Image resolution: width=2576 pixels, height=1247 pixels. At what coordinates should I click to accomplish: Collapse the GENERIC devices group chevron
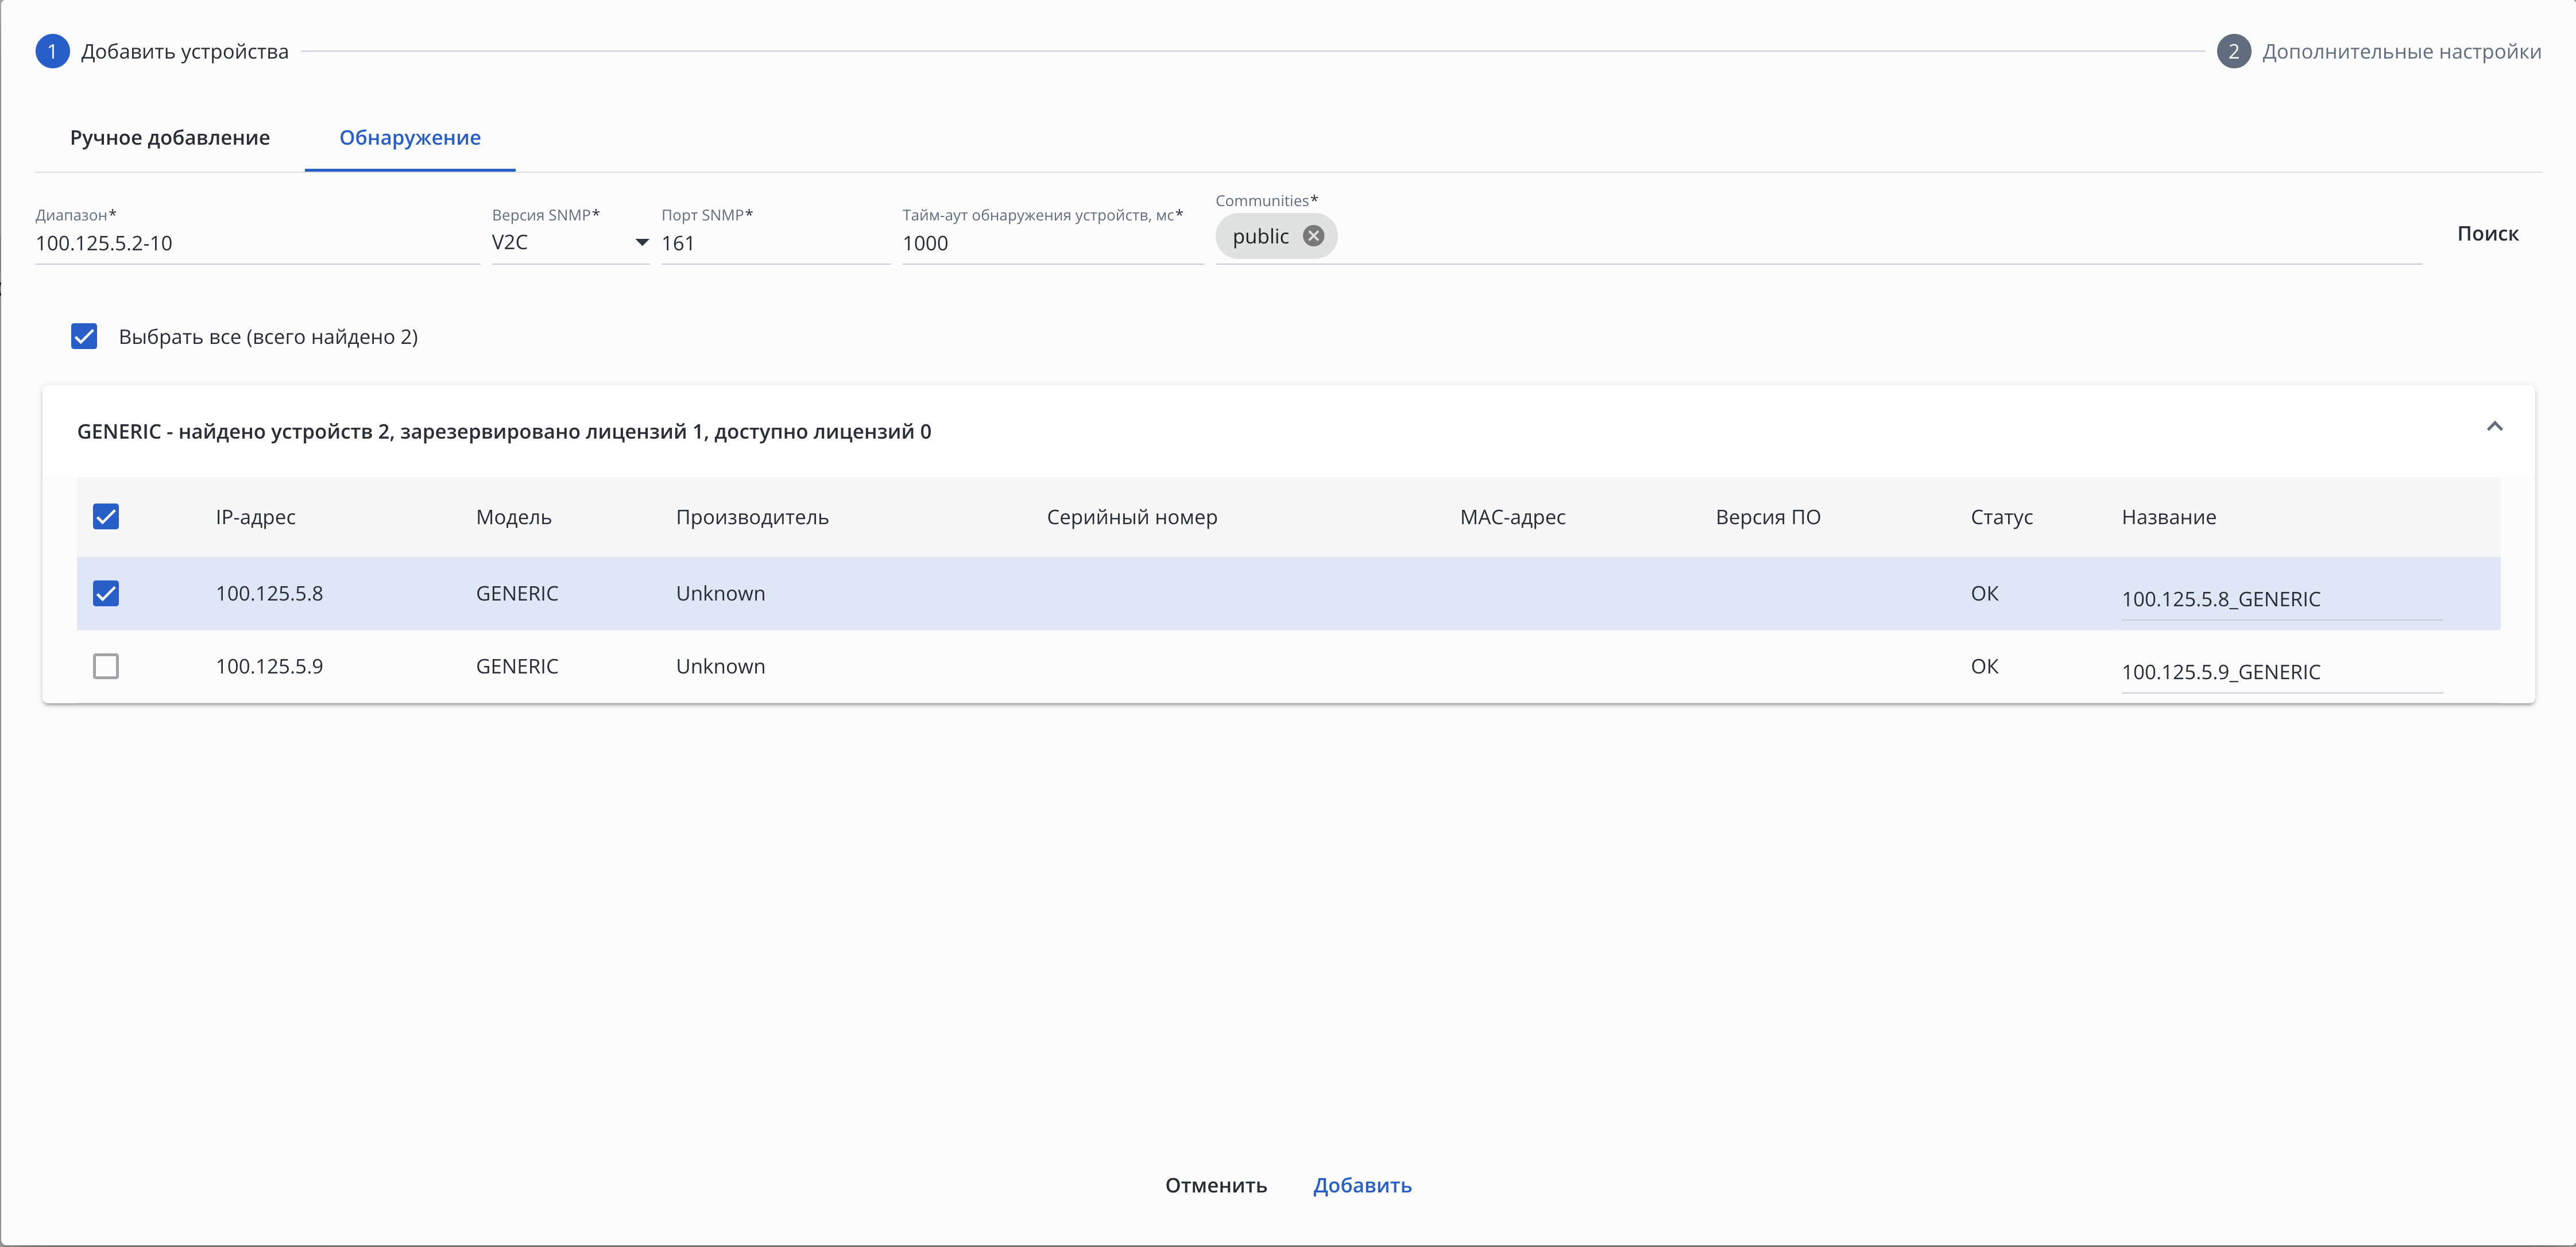point(2494,427)
